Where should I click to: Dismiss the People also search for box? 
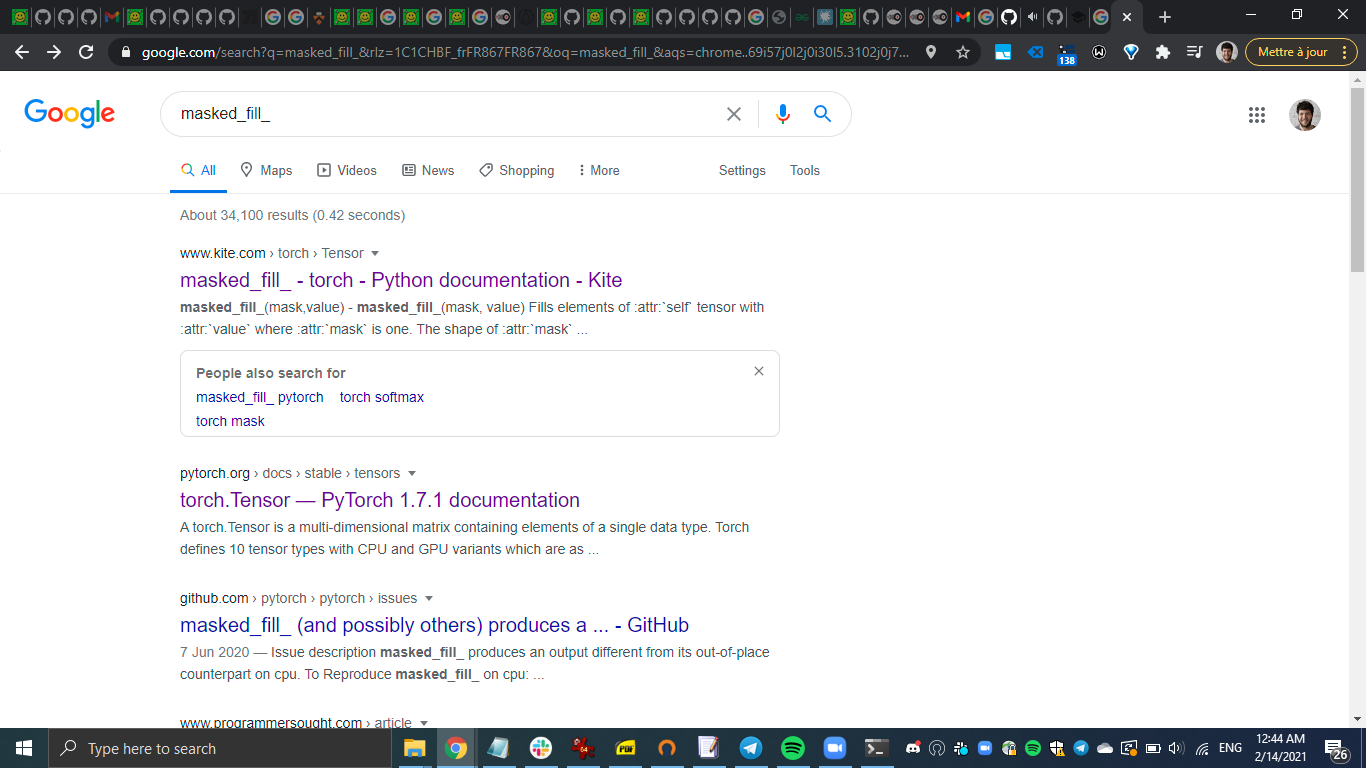(x=759, y=370)
